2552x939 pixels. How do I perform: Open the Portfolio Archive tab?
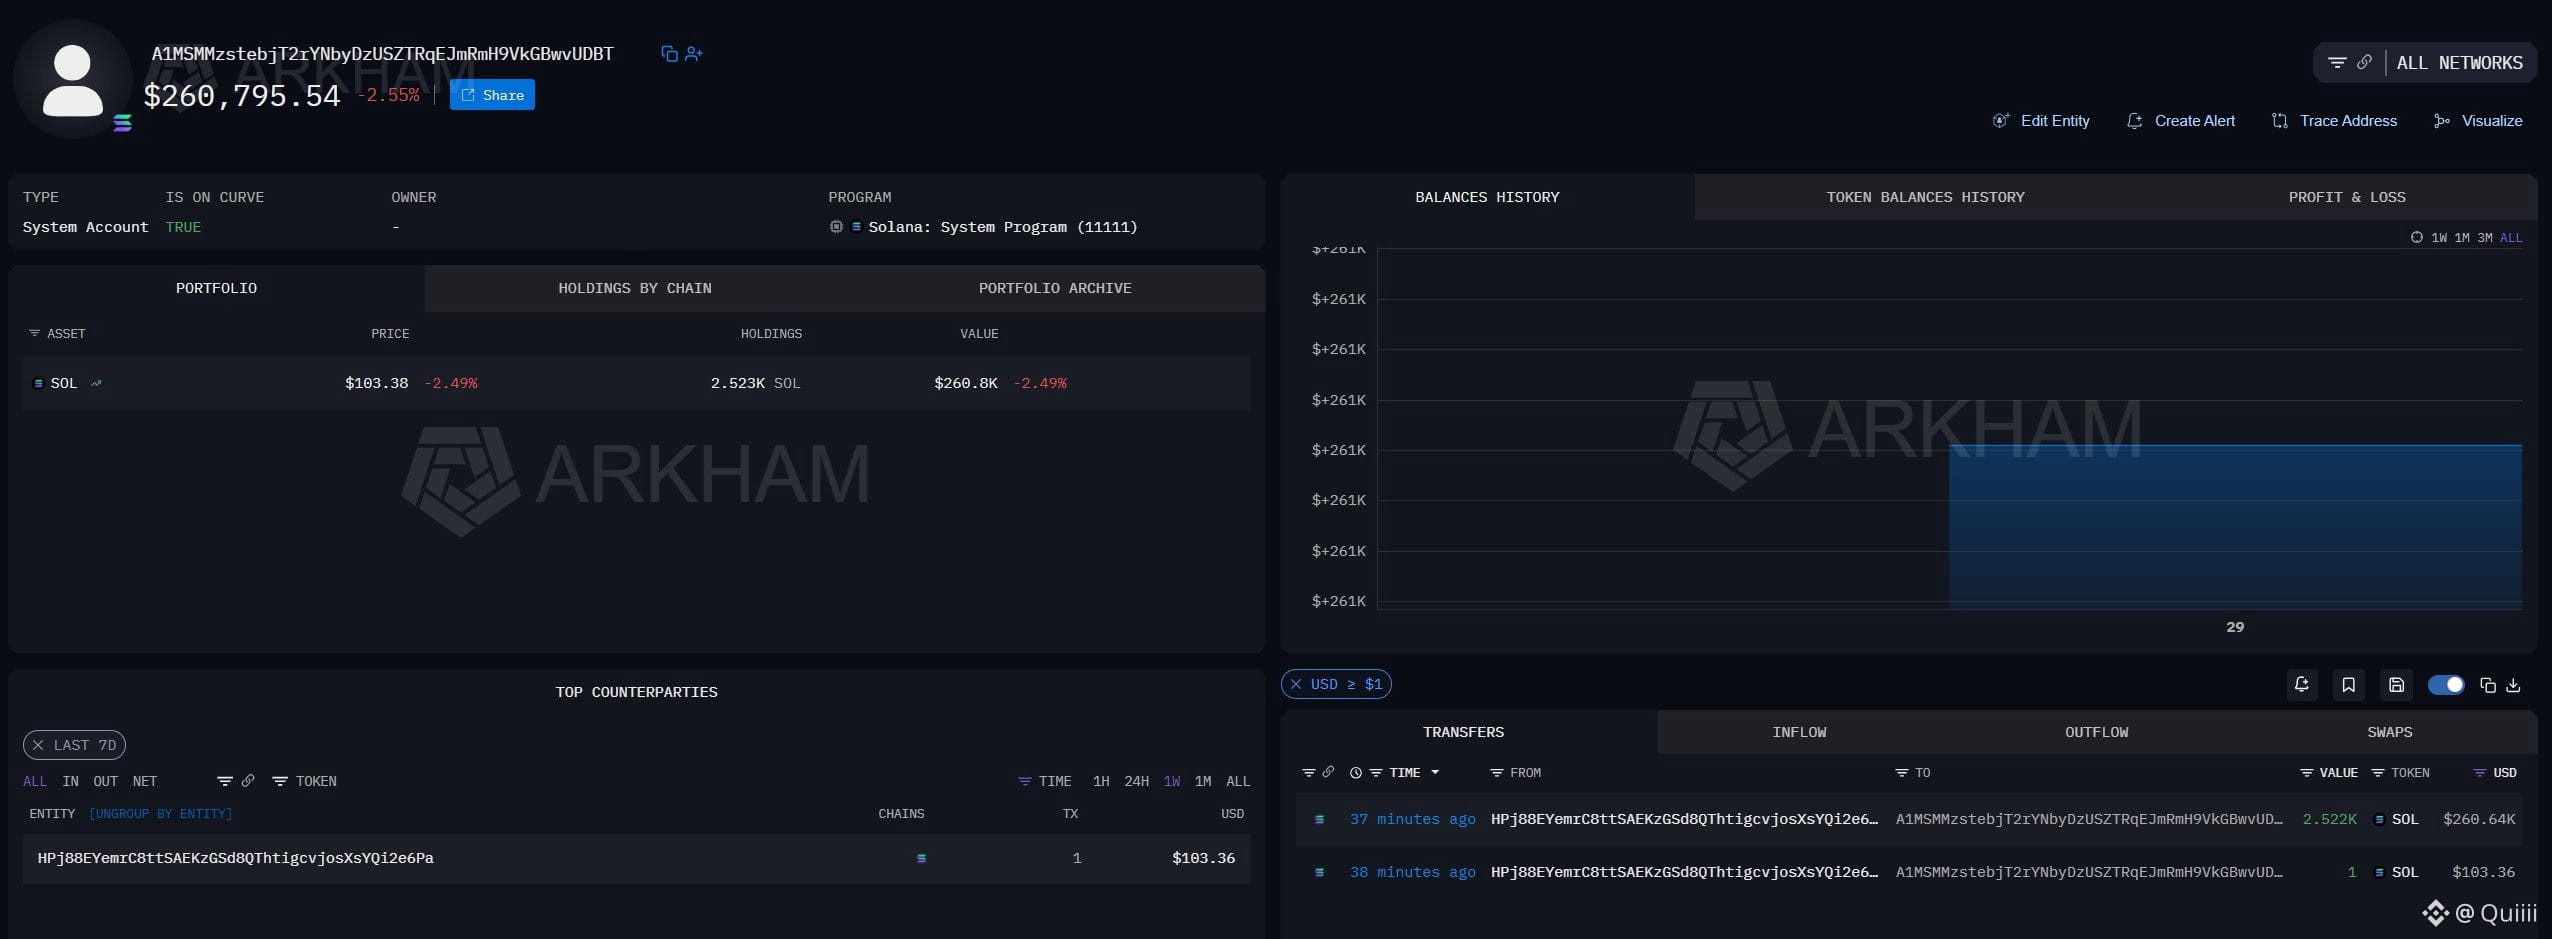coord(1055,288)
